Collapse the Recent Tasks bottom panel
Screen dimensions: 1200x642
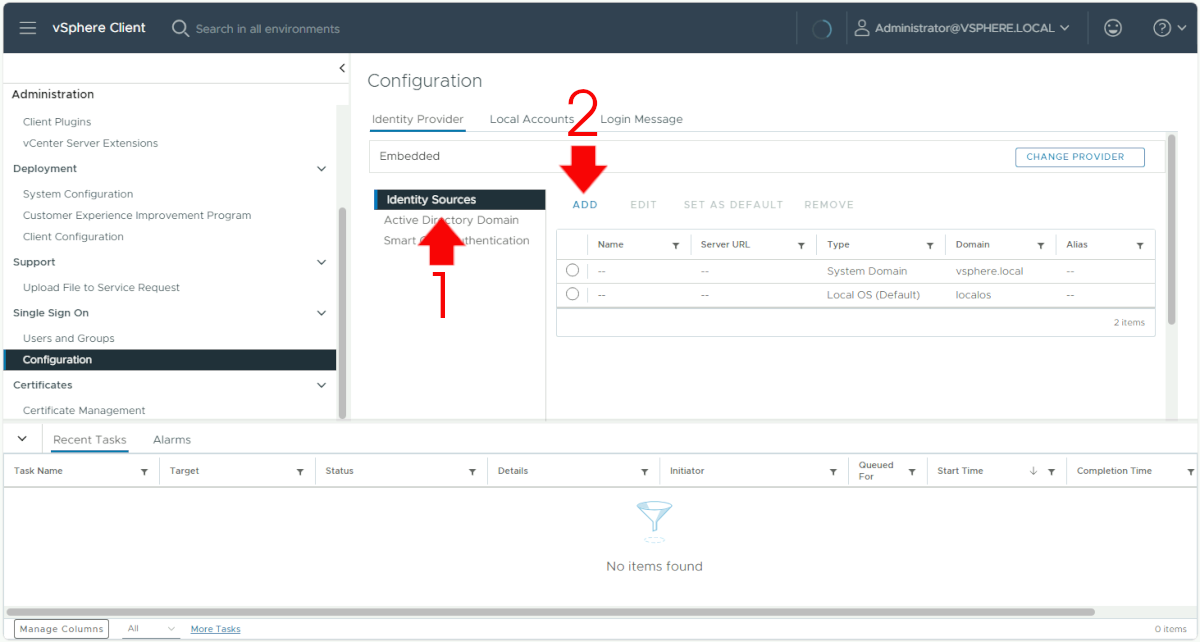pyautogui.click(x=22, y=439)
